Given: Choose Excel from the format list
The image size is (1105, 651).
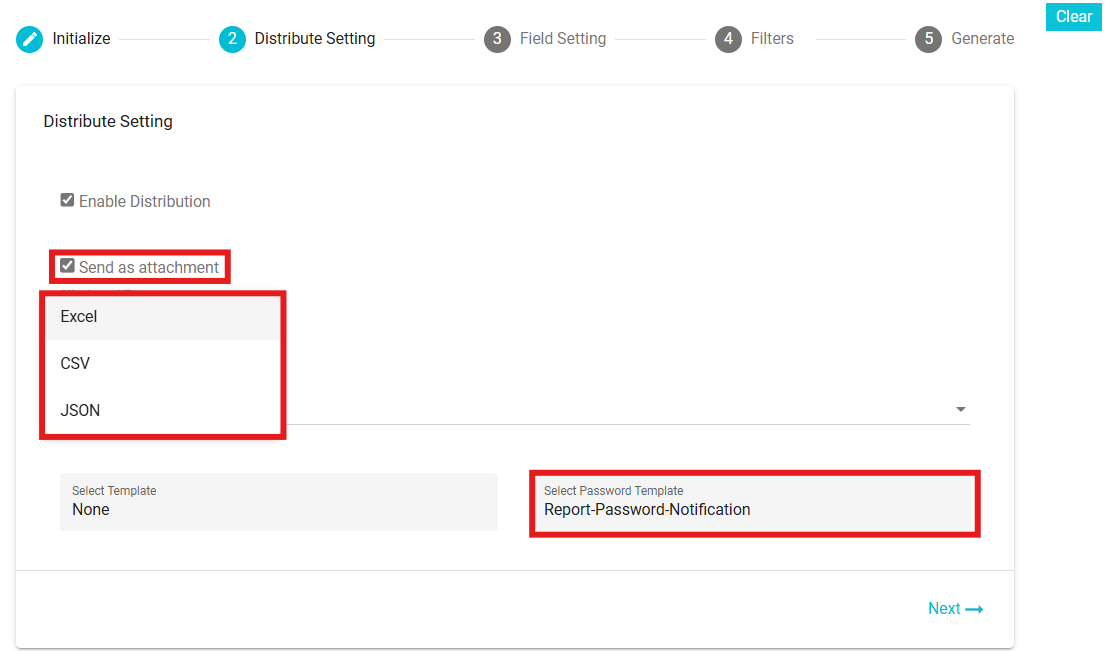Looking at the screenshot, I should (163, 317).
